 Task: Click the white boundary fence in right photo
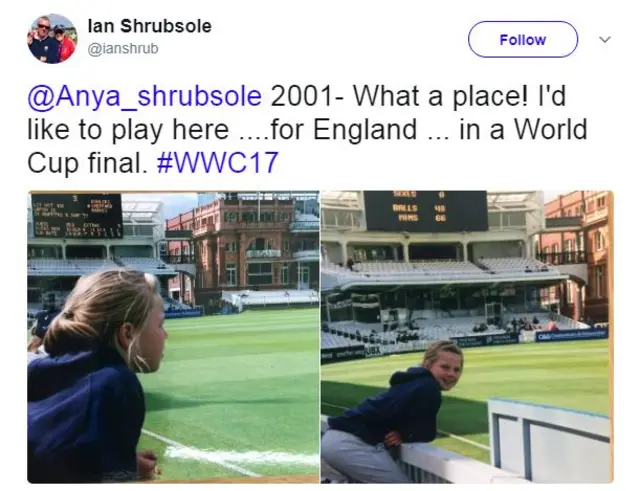click(x=548, y=437)
